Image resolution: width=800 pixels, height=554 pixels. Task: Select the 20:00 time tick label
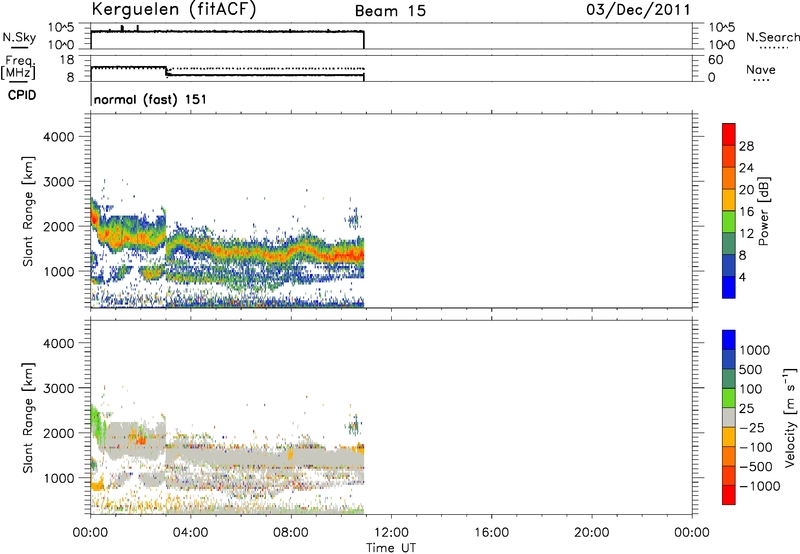click(591, 533)
